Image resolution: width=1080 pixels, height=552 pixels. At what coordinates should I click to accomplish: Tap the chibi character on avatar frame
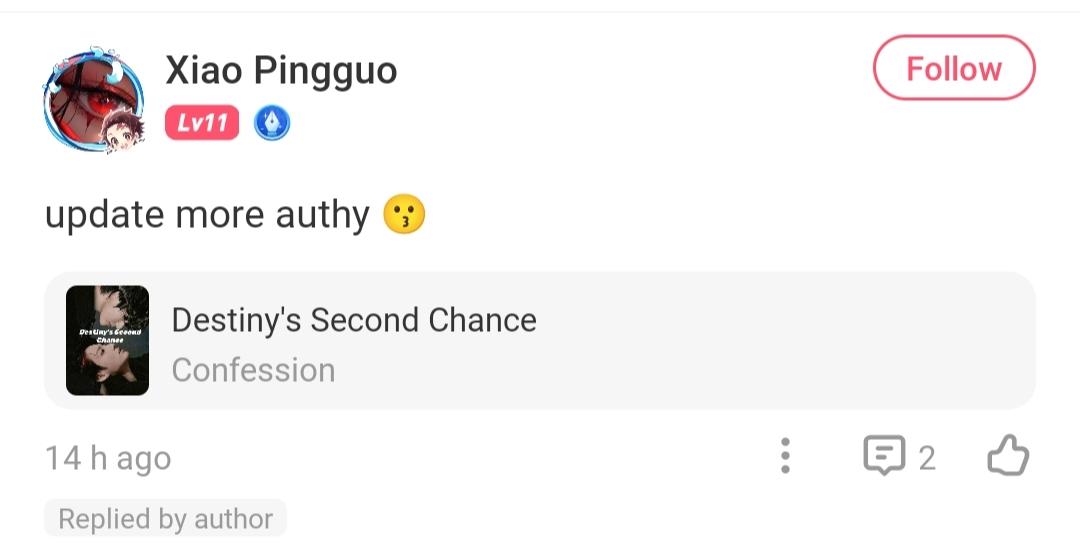[121, 133]
